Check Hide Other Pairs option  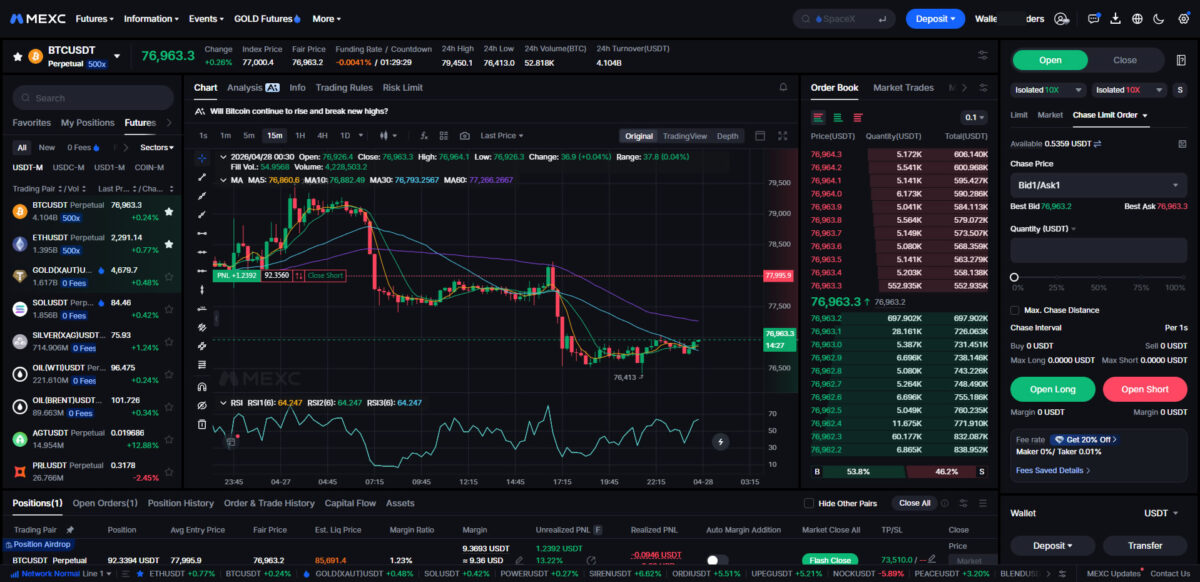(809, 503)
